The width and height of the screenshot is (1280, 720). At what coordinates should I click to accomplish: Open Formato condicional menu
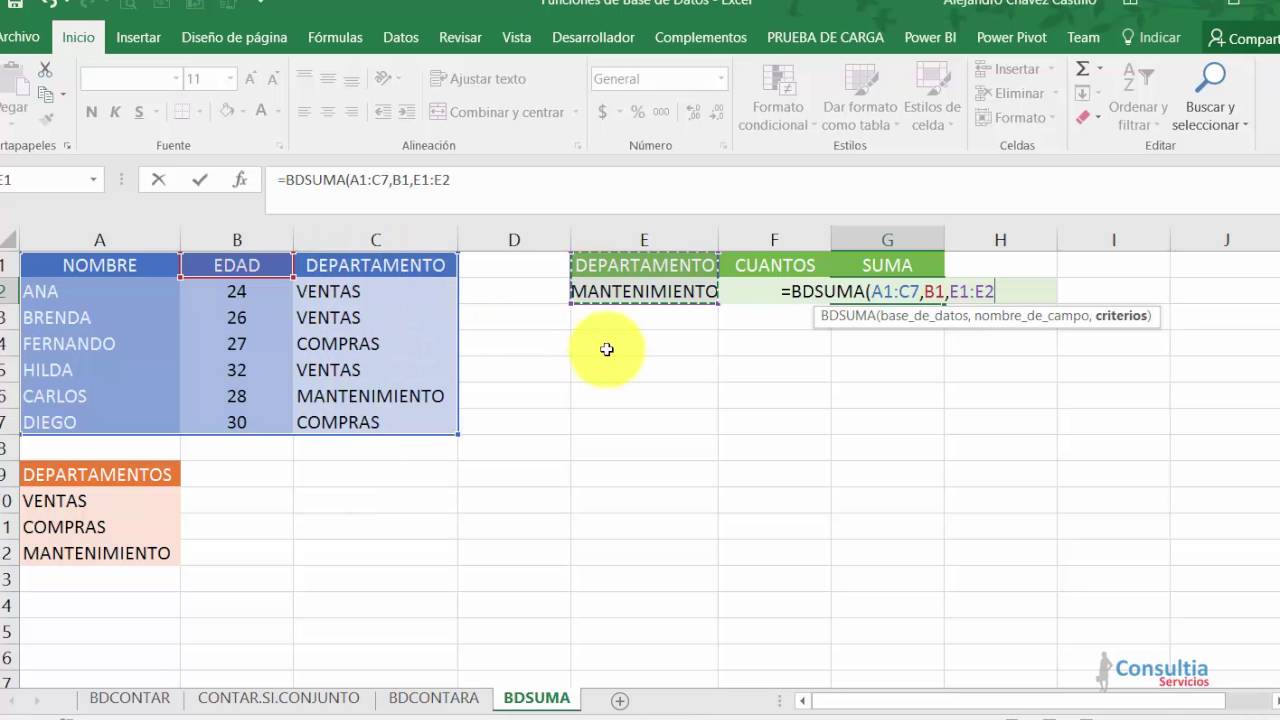coord(778,98)
